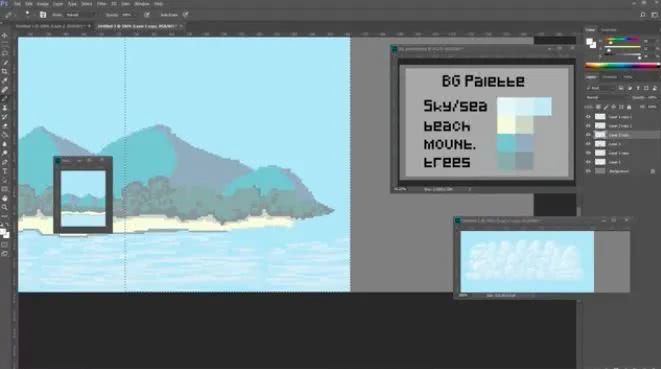The height and width of the screenshot is (369, 661).
Task: Click Background layer lock icon
Action: 653,171
